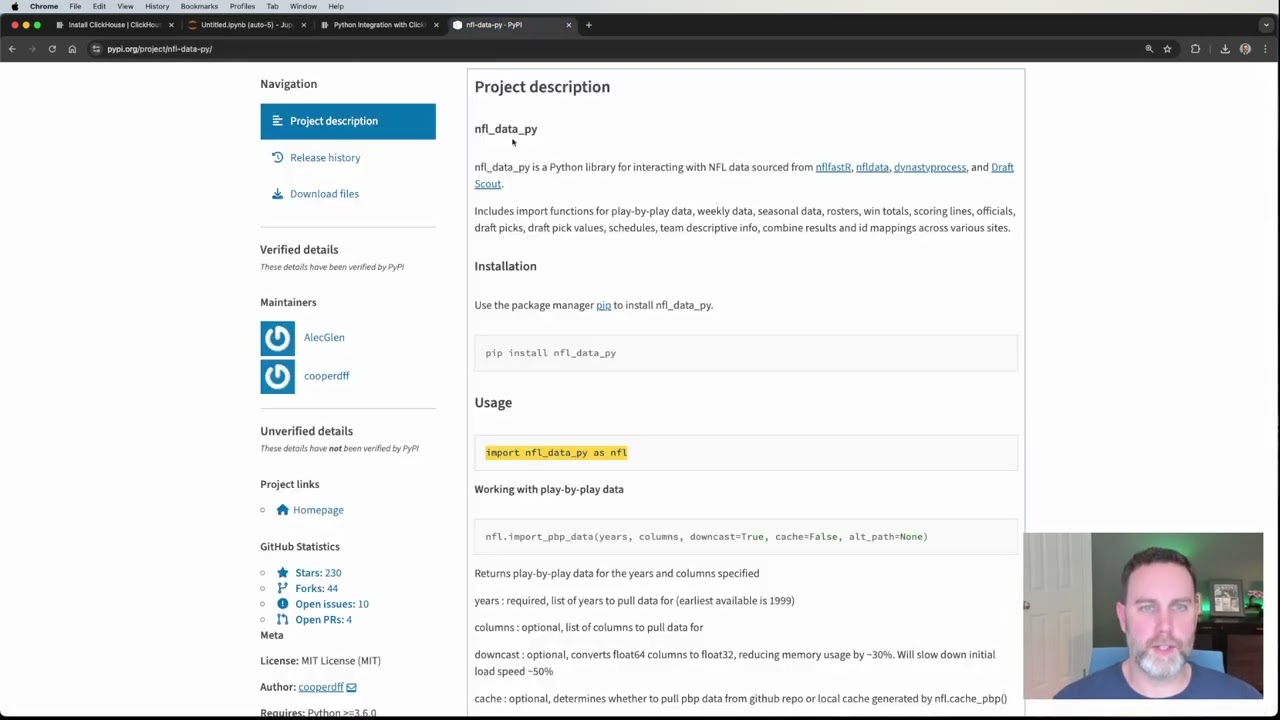This screenshot has width=1280, height=720.
Task: Follow the dynastyprocess link
Action: click(930, 168)
